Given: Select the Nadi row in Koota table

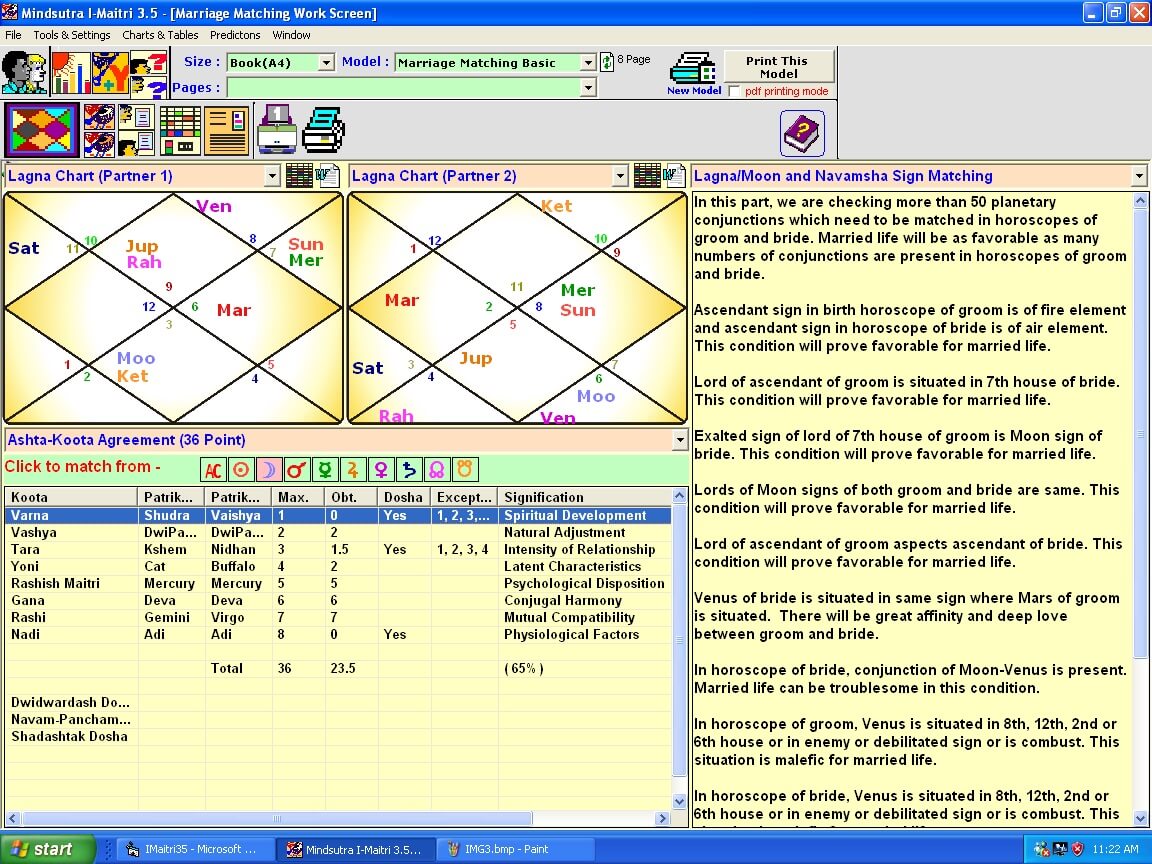Looking at the screenshot, I should pos(338,634).
